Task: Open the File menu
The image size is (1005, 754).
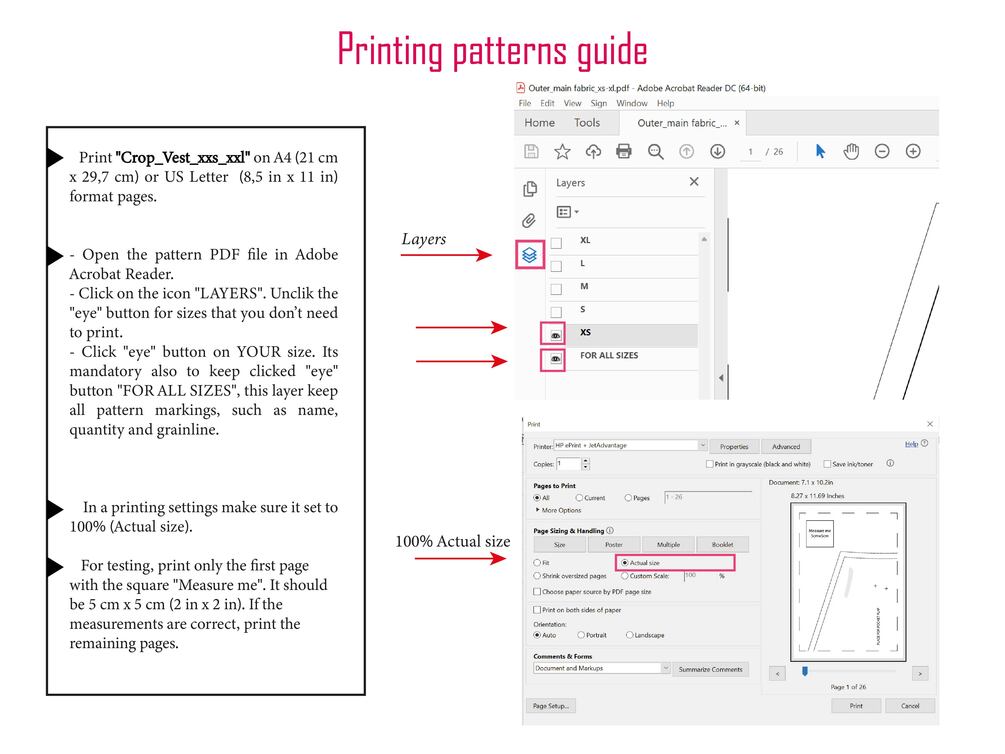Action: pos(525,103)
